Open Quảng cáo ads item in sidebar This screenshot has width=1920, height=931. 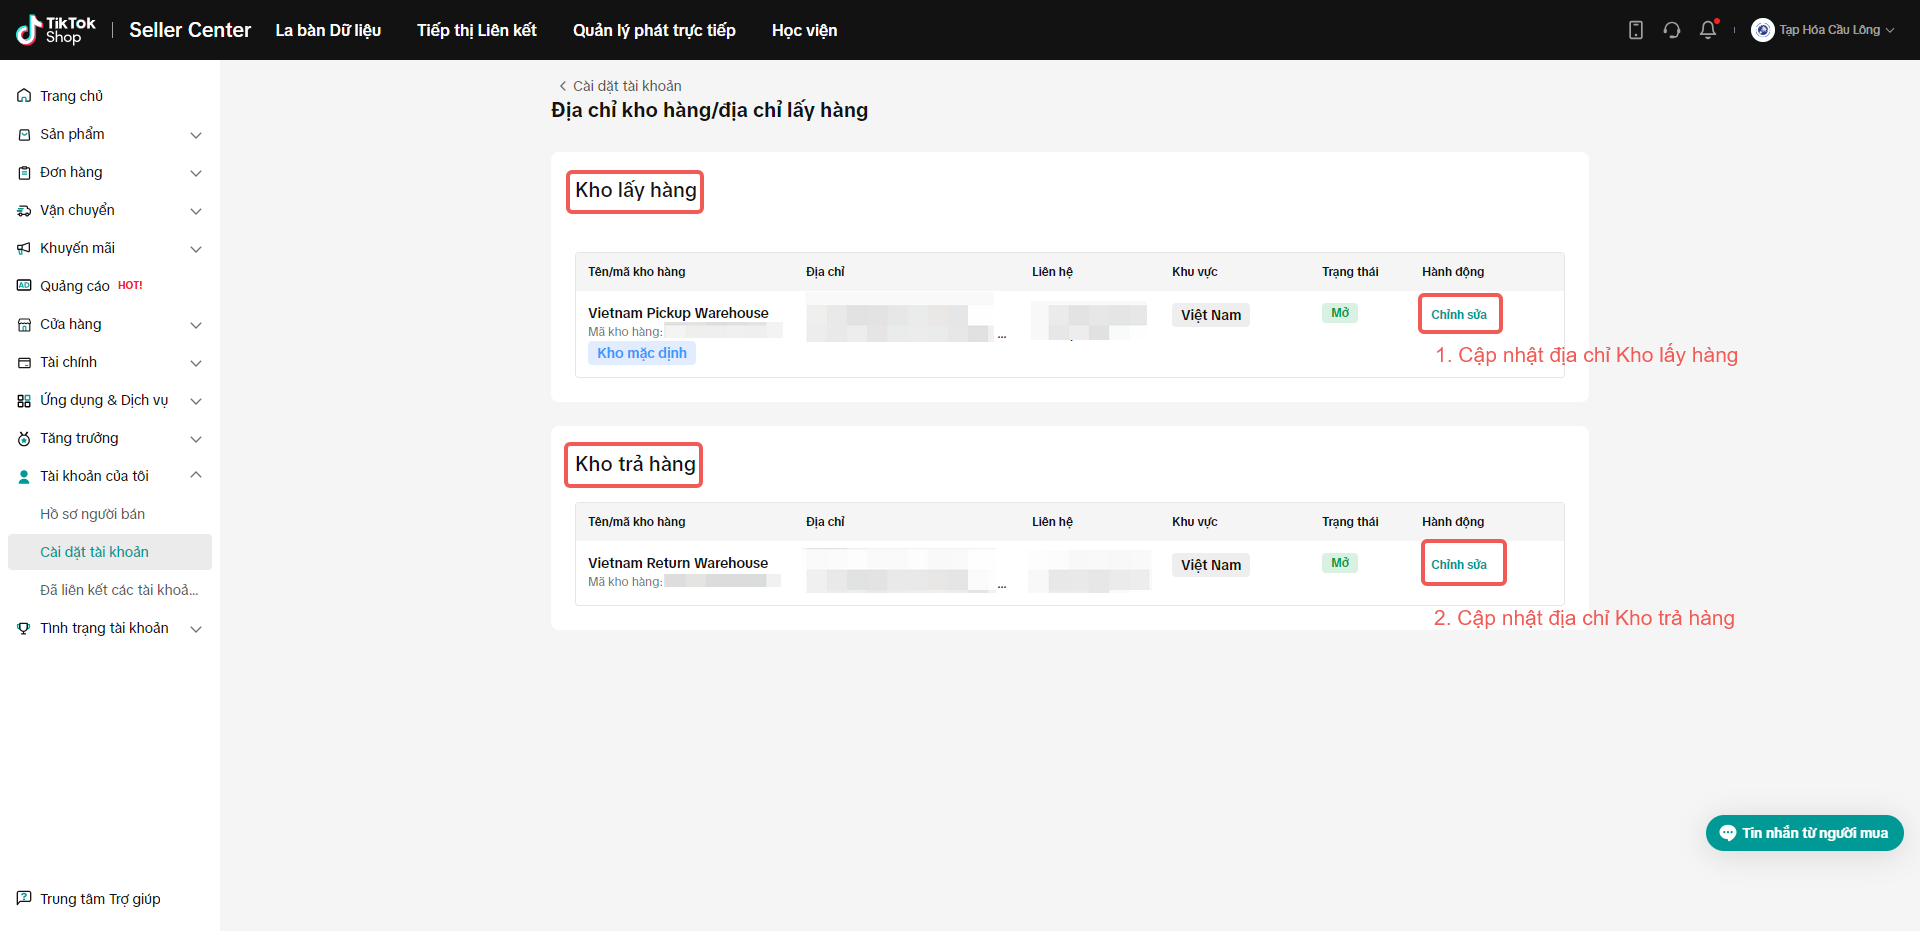click(75, 286)
